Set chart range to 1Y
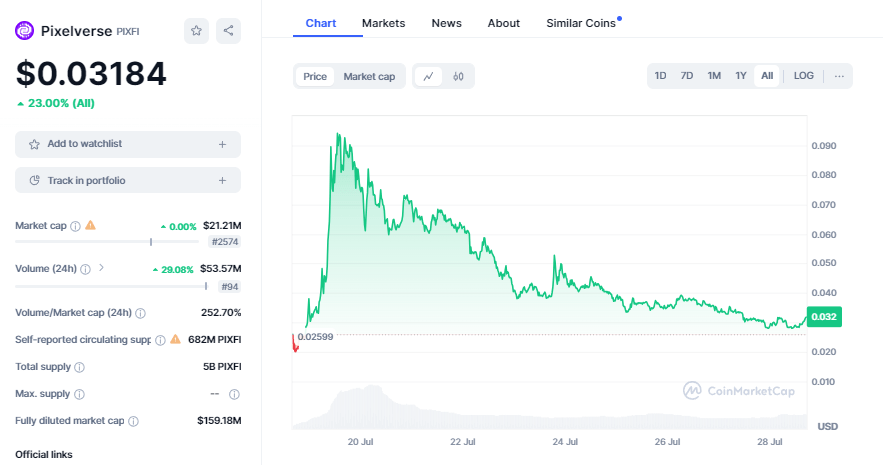Image resolution: width=883 pixels, height=465 pixels. click(x=741, y=76)
